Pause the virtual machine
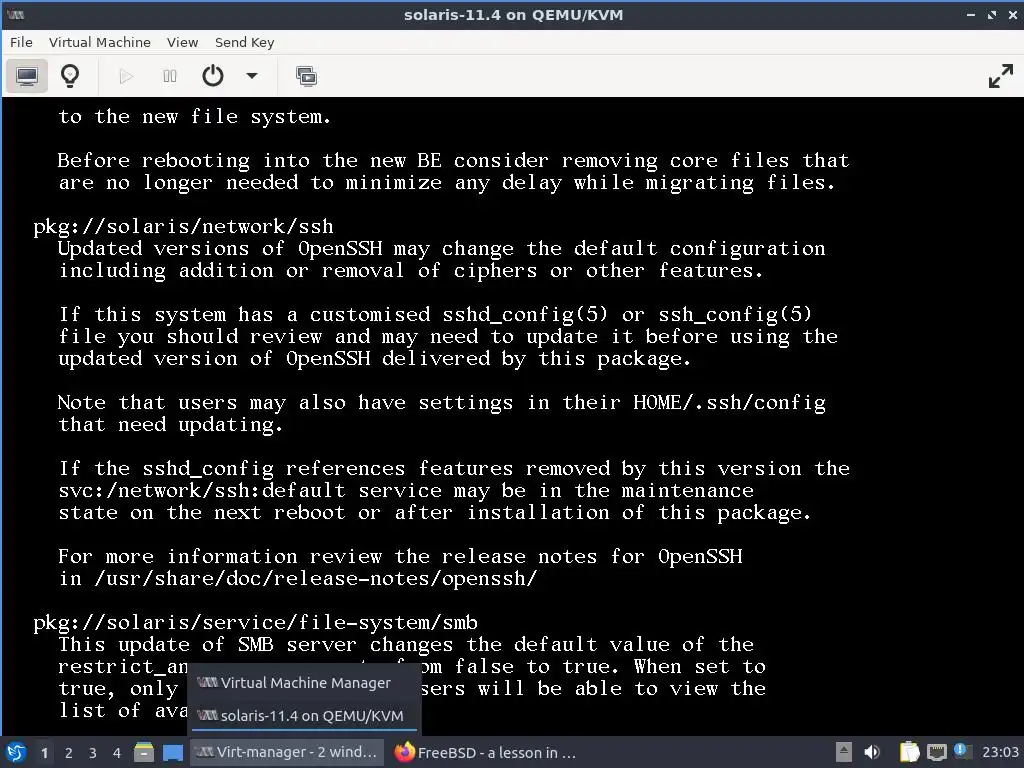Screen dimensions: 1024x768 (170, 76)
